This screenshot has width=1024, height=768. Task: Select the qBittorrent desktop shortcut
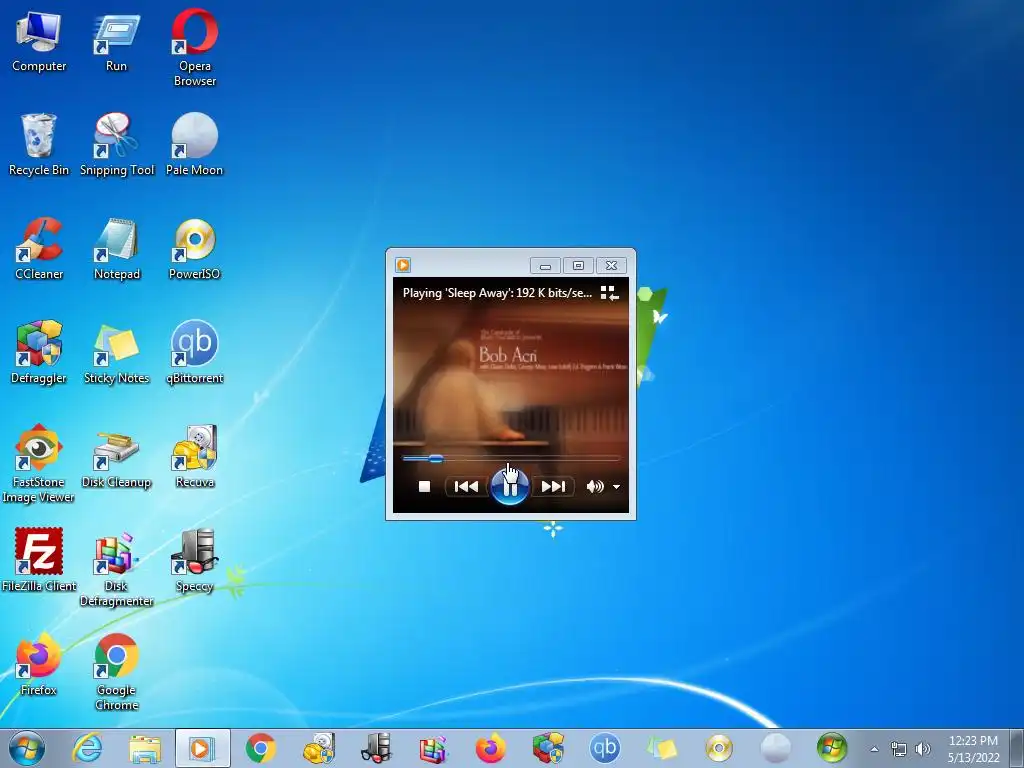195,353
